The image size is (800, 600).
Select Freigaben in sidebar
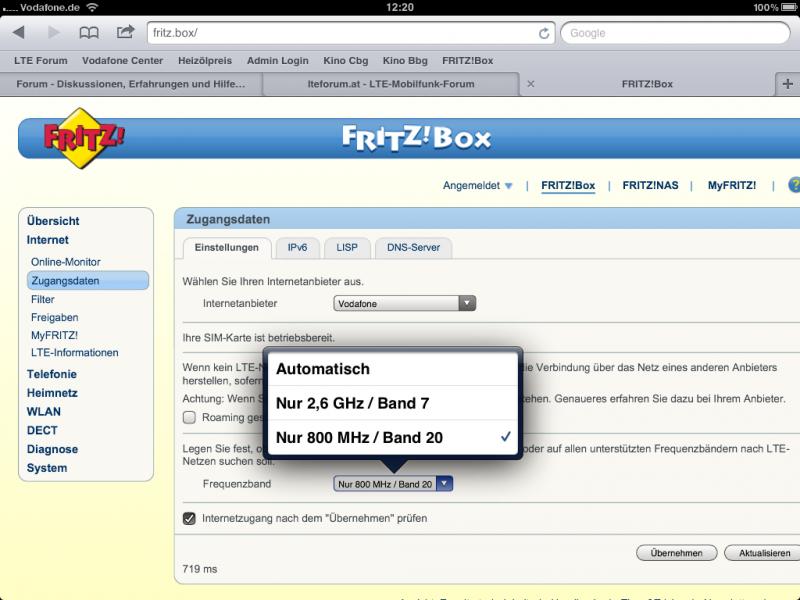(55, 317)
